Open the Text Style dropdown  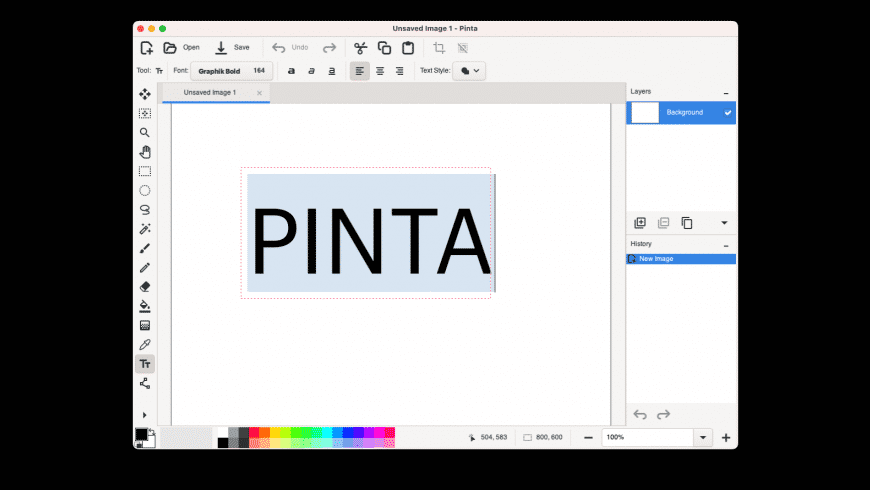(x=469, y=71)
